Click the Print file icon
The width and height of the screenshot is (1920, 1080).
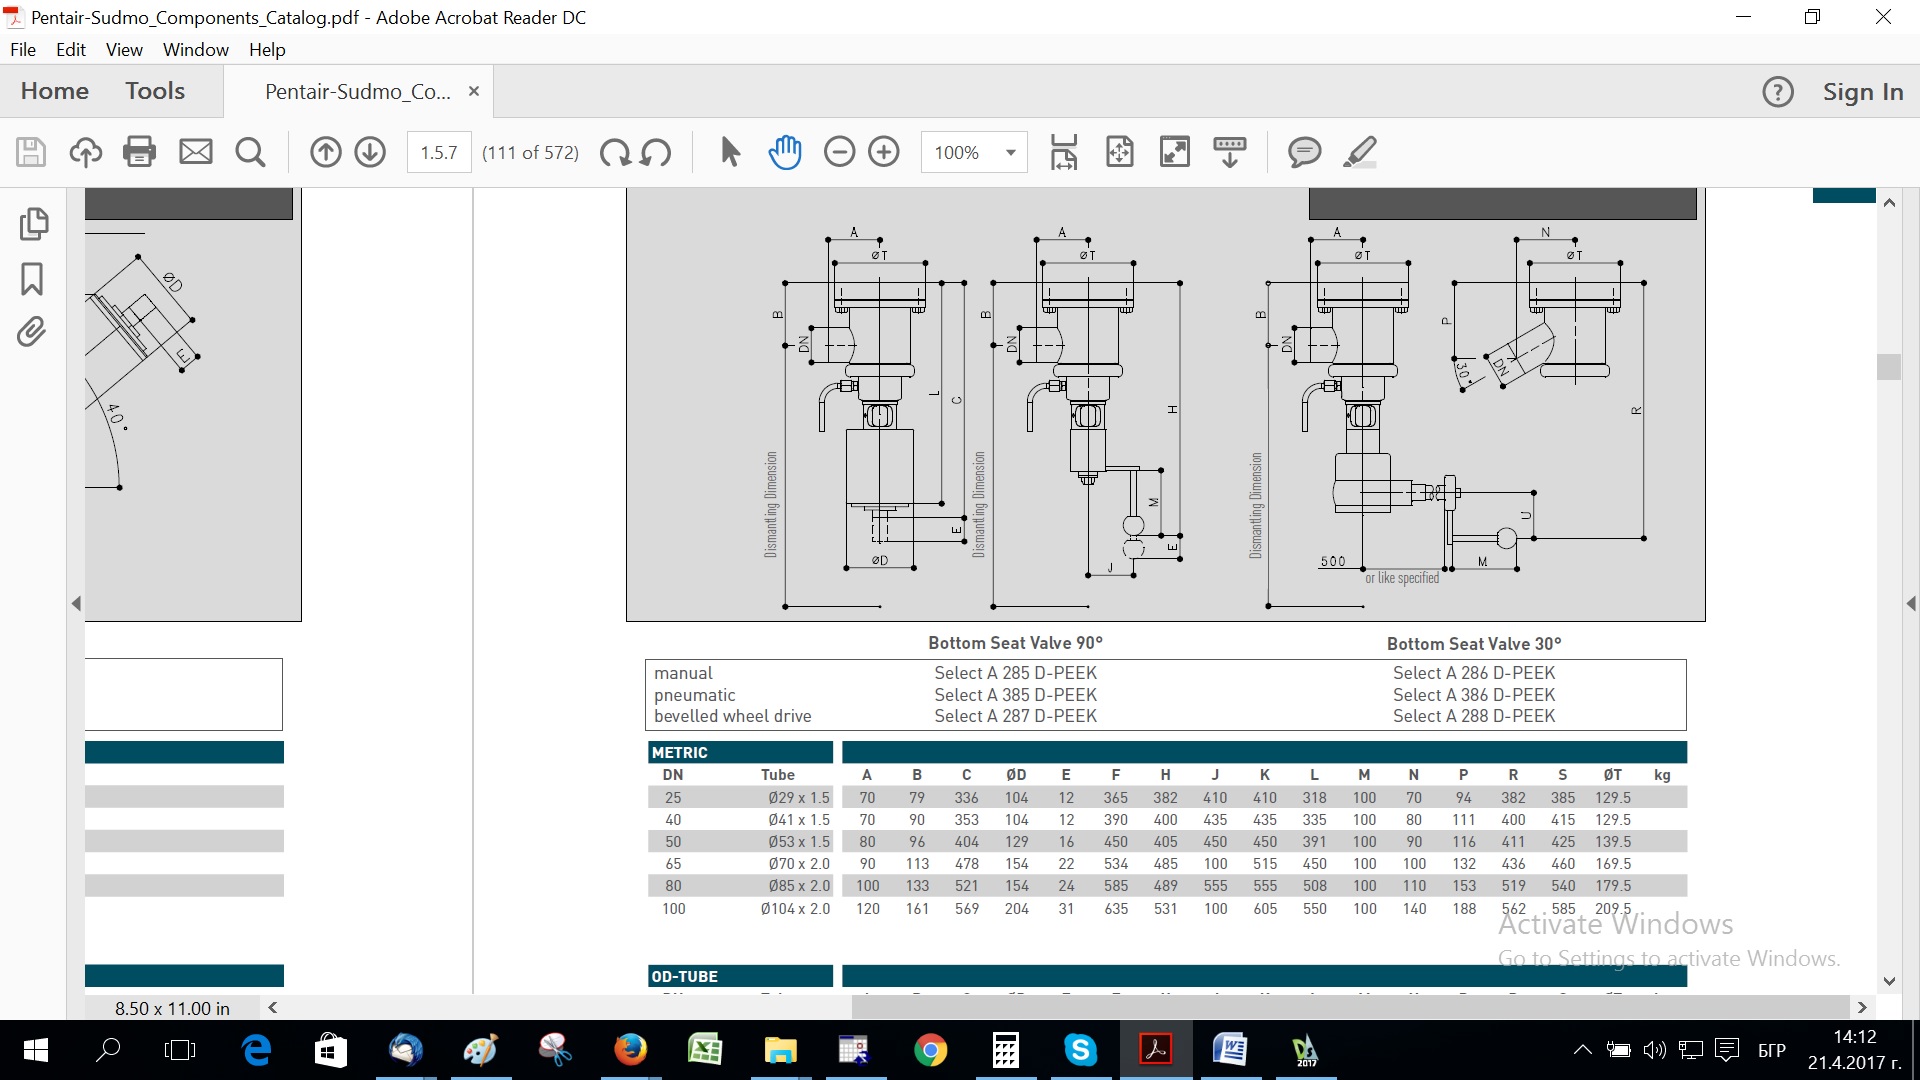139,152
